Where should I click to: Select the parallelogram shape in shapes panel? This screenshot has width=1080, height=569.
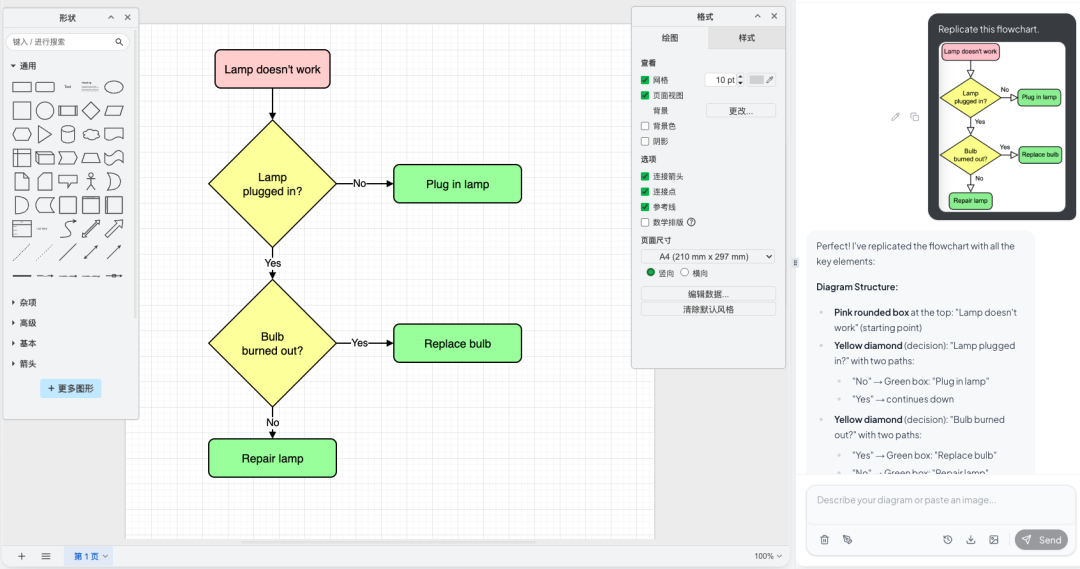(x=114, y=110)
